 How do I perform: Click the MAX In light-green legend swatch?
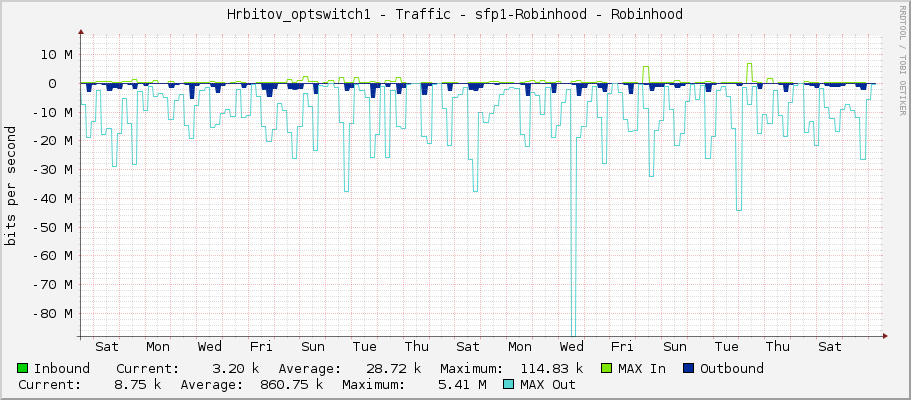pos(607,368)
